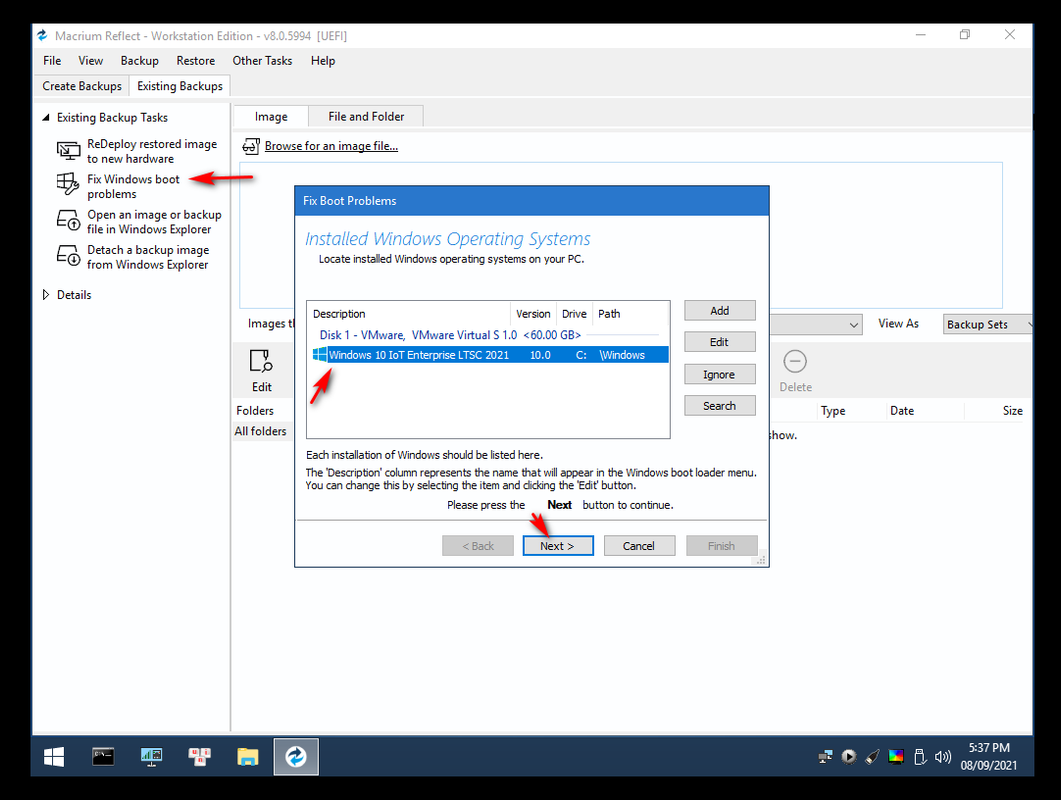The width and height of the screenshot is (1061, 800).
Task: Open the Help menu
Action: [x=323, y=61]
